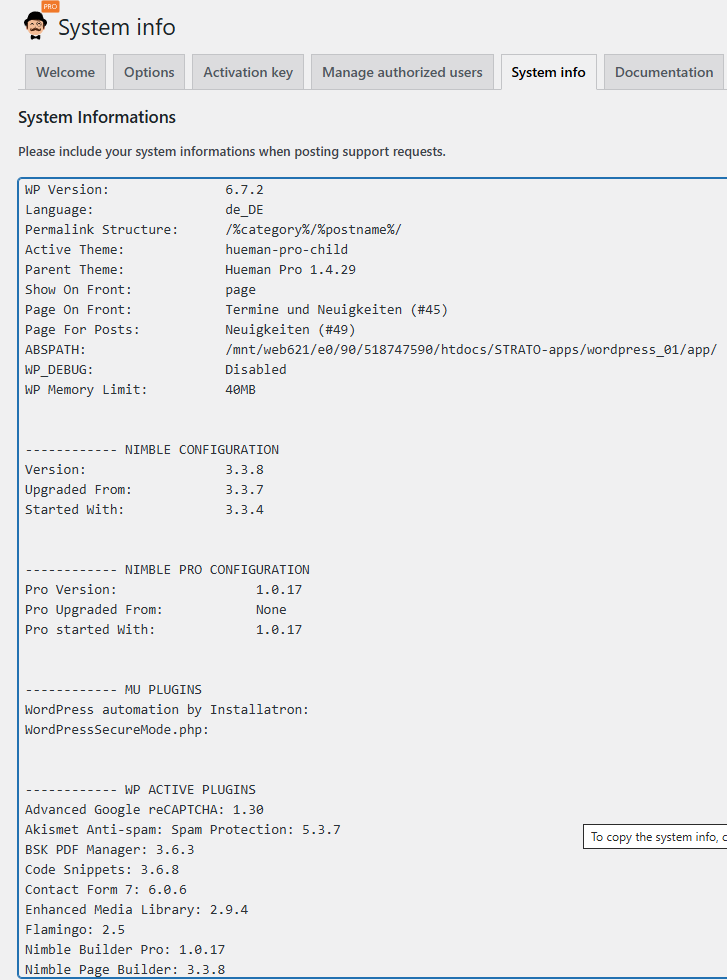Image resolution: width=727 pixels, height=980 pixels.
Task: Click the WP_DEBUG value Disabled
Action: tap(256, 369)
